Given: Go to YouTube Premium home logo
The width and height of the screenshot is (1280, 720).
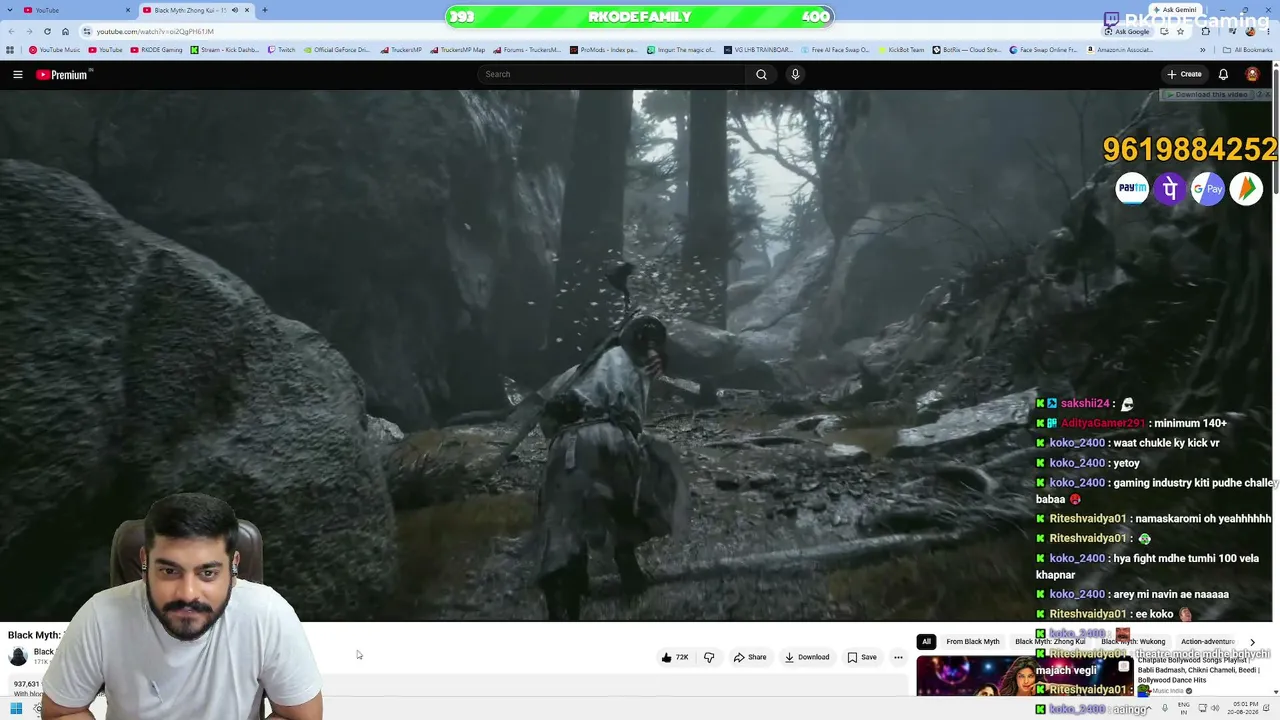Looking at the screenshot, I should point(64,74).
